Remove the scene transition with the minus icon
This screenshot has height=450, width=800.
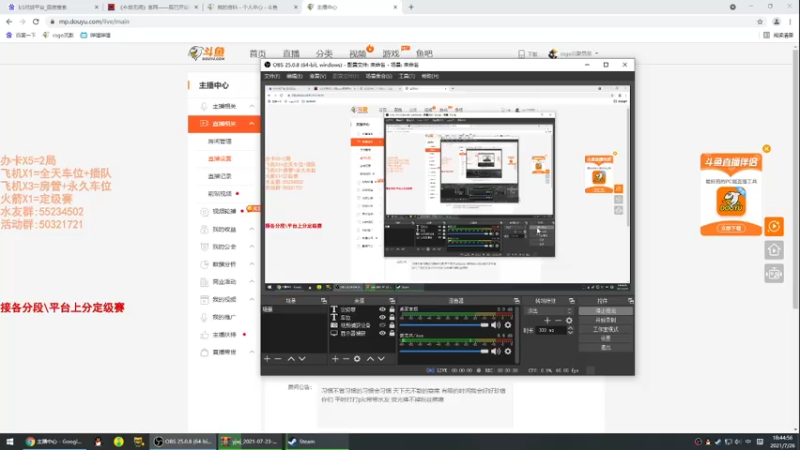click(x=558, y=320)
